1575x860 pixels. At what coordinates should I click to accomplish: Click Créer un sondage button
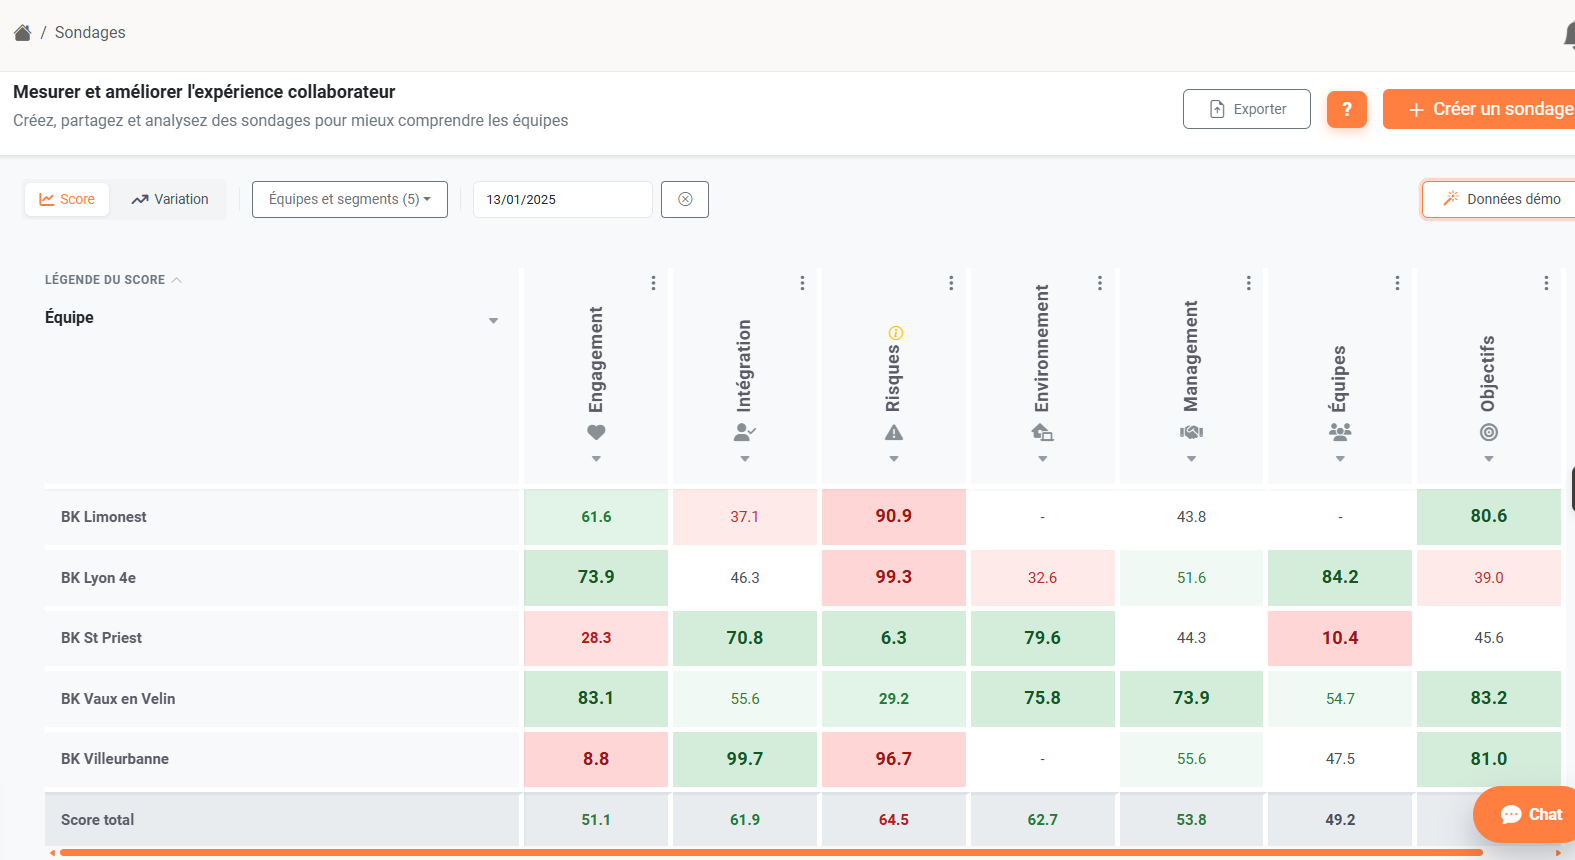click(1480, 109)
